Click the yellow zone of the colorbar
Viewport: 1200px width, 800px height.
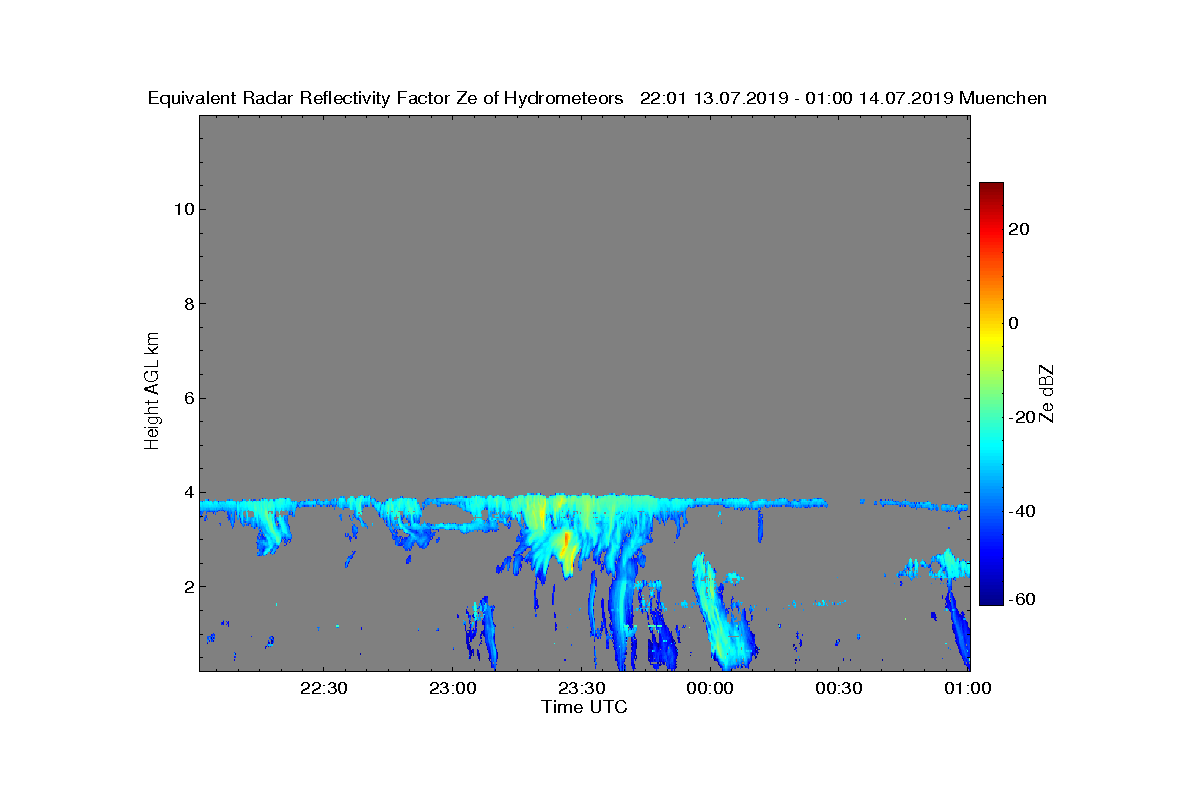coord(991,337)
